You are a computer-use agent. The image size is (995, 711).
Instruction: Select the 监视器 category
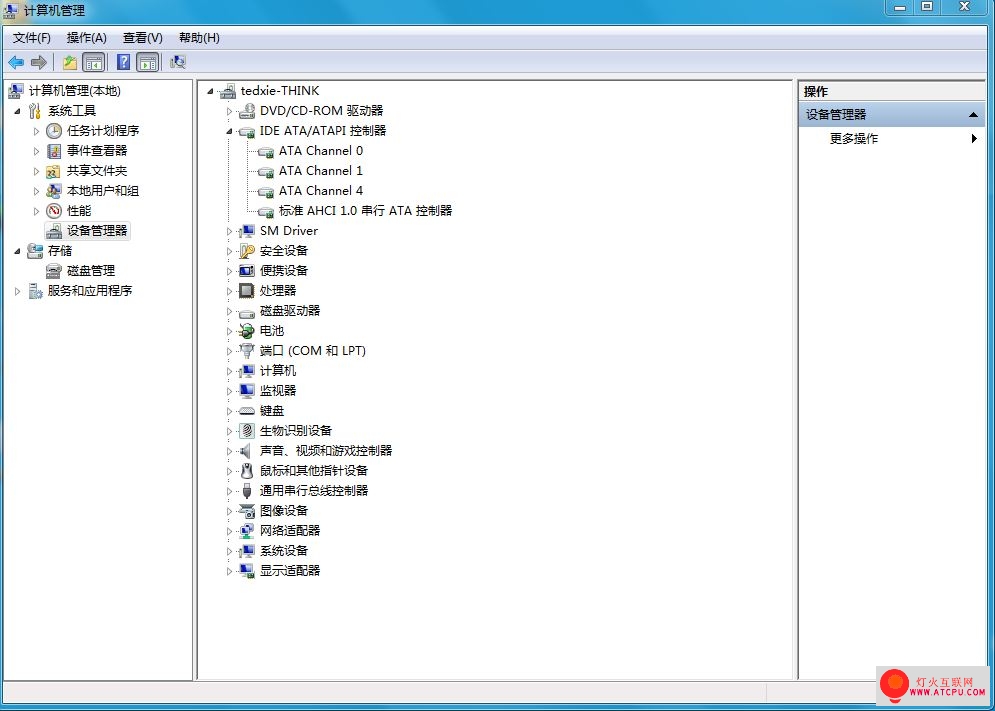pos(278,391)
